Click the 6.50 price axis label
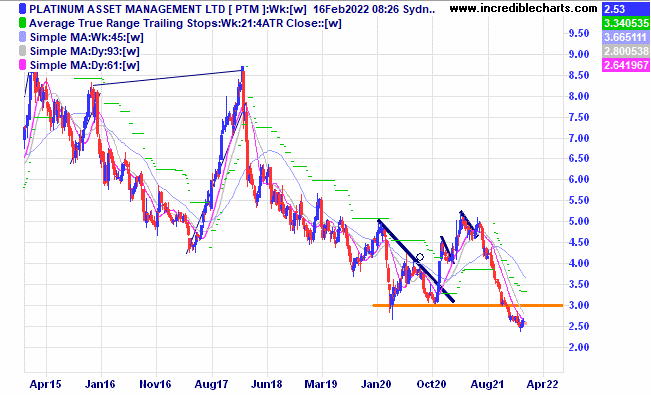Screen dimensions: 651x395 click(x=579, y=158)
